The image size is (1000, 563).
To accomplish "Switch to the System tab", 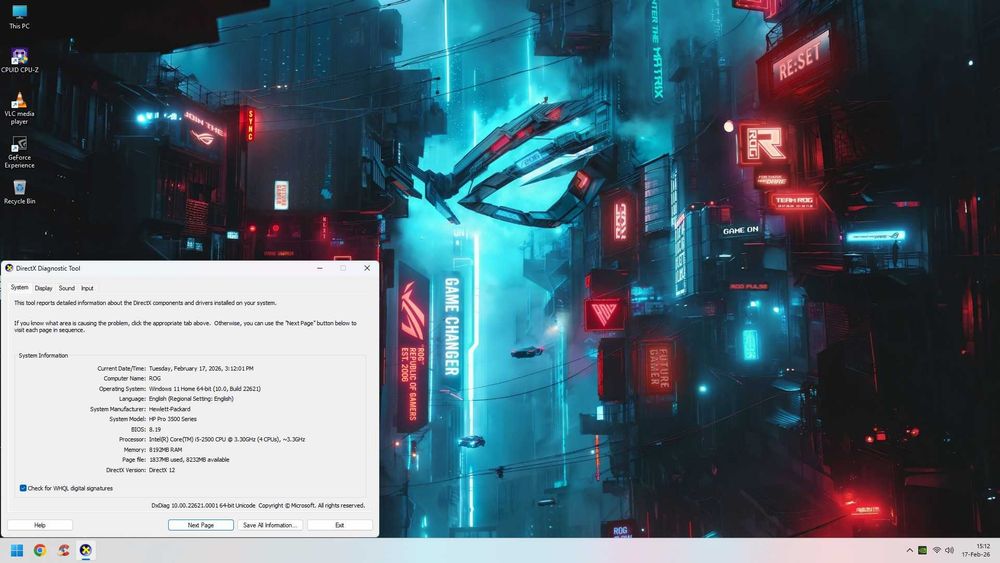I will (19, 288).
